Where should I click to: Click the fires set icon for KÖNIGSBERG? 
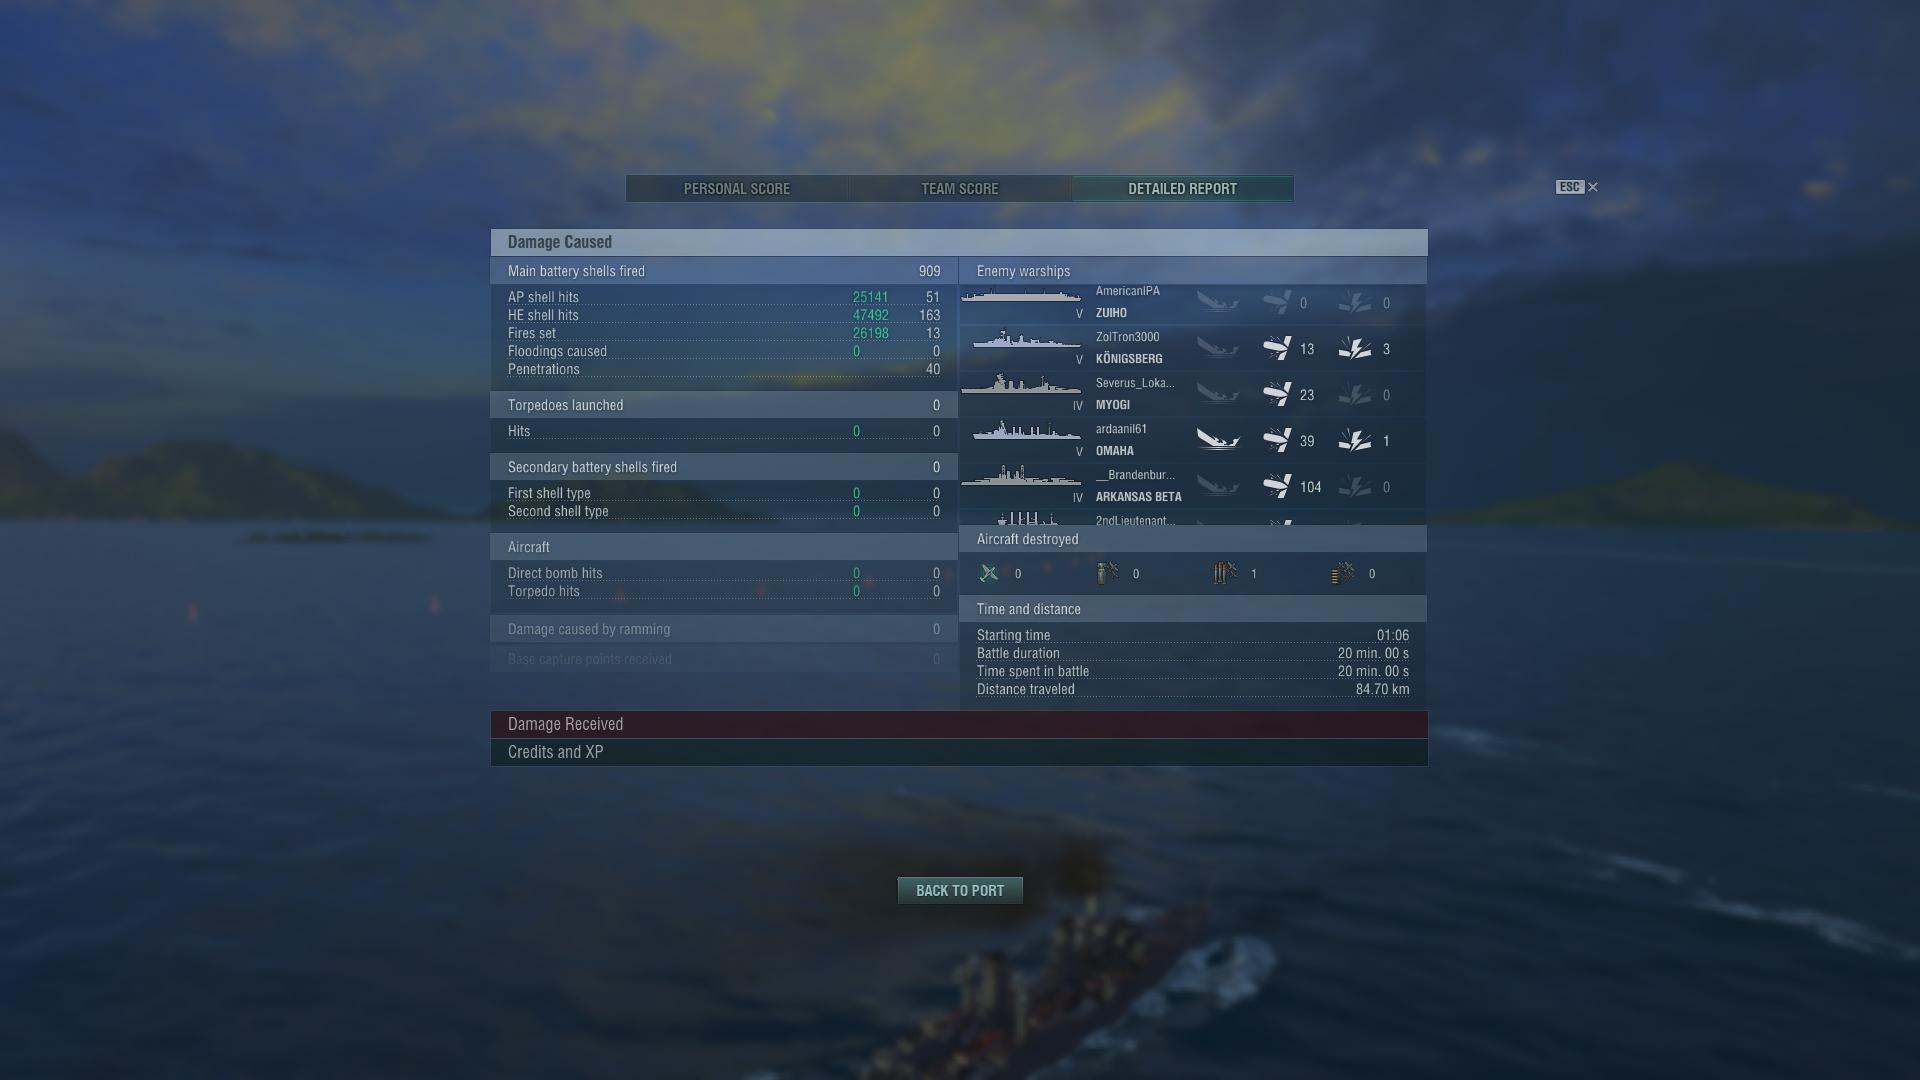1355,348
